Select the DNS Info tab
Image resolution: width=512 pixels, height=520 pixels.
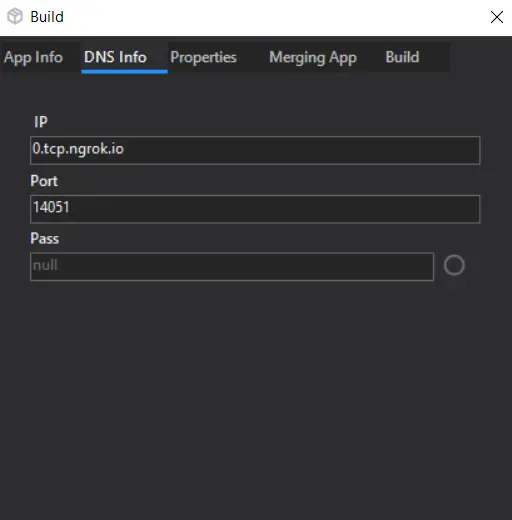tap(115, 57)
